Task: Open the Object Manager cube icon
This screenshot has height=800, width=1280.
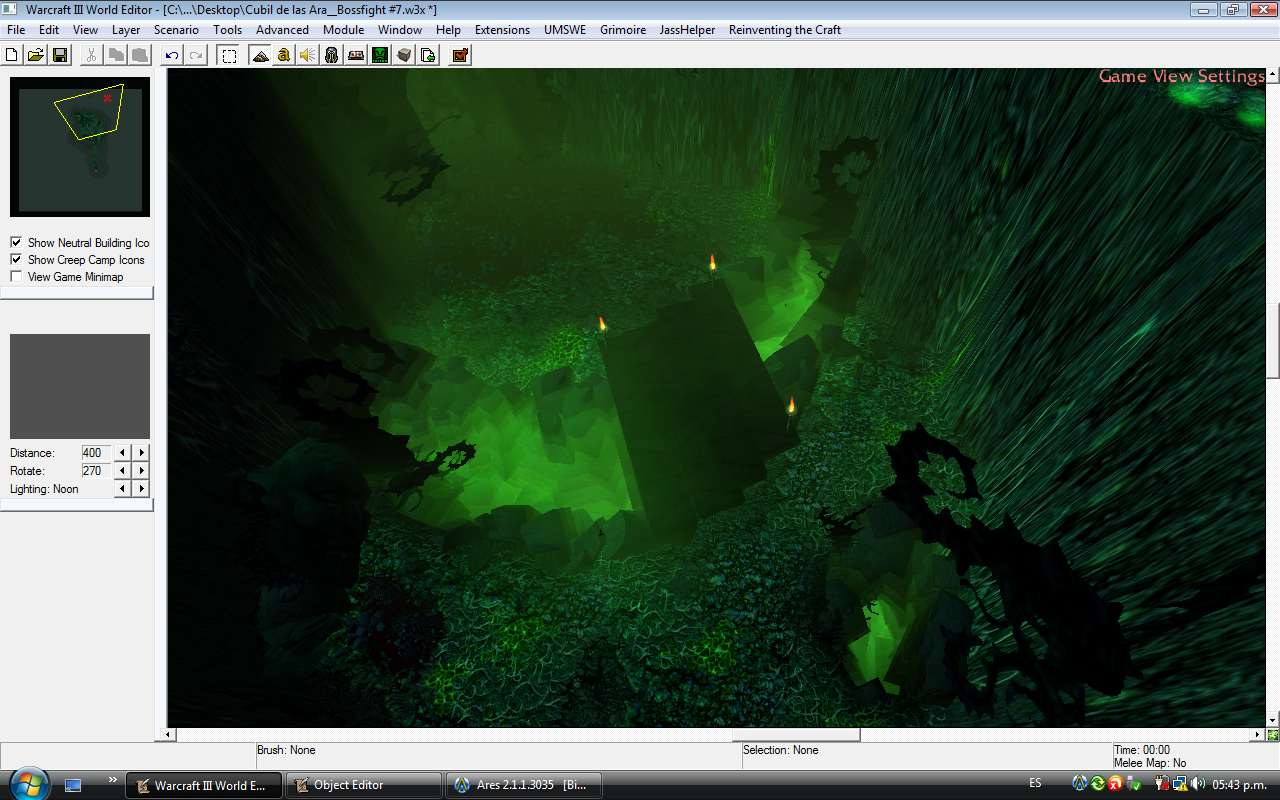Action: (x=404, y=55)
